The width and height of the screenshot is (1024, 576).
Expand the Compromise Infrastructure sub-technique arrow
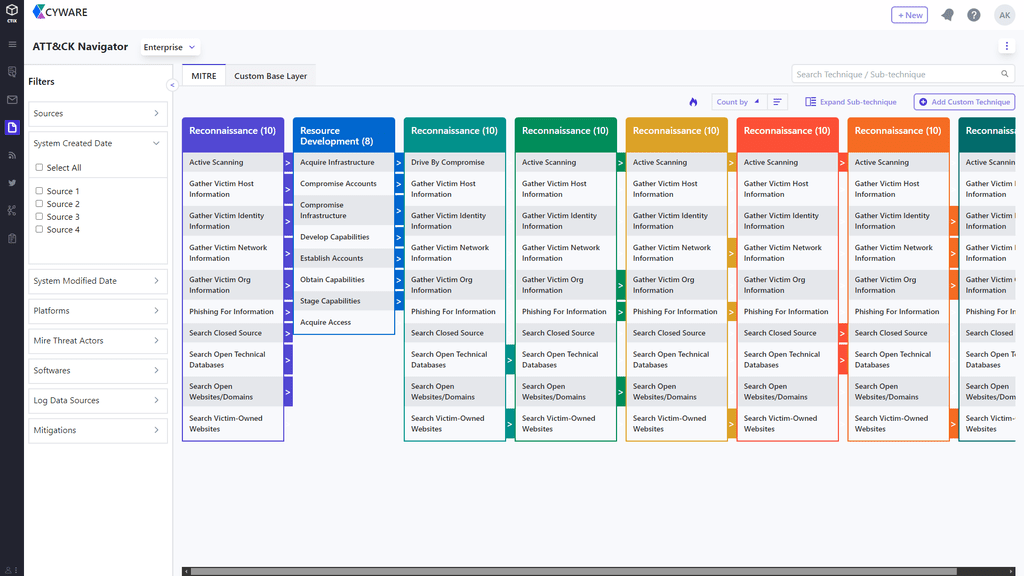[x=398, y=211]
